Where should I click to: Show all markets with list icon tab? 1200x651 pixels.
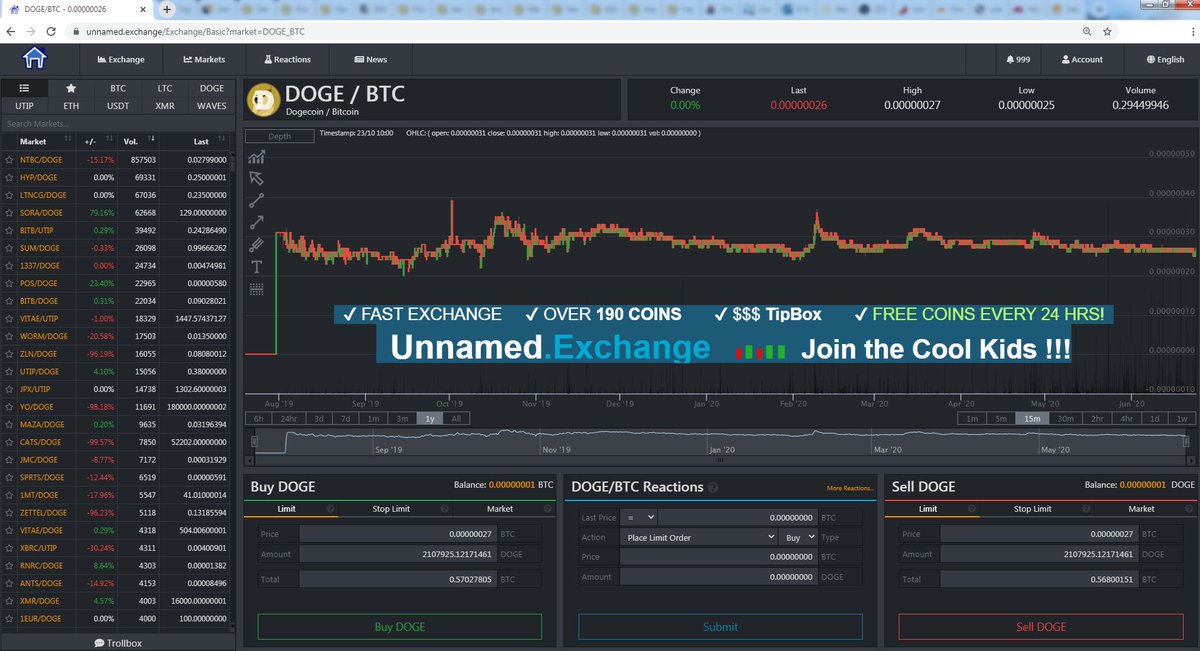click(24, 88)
